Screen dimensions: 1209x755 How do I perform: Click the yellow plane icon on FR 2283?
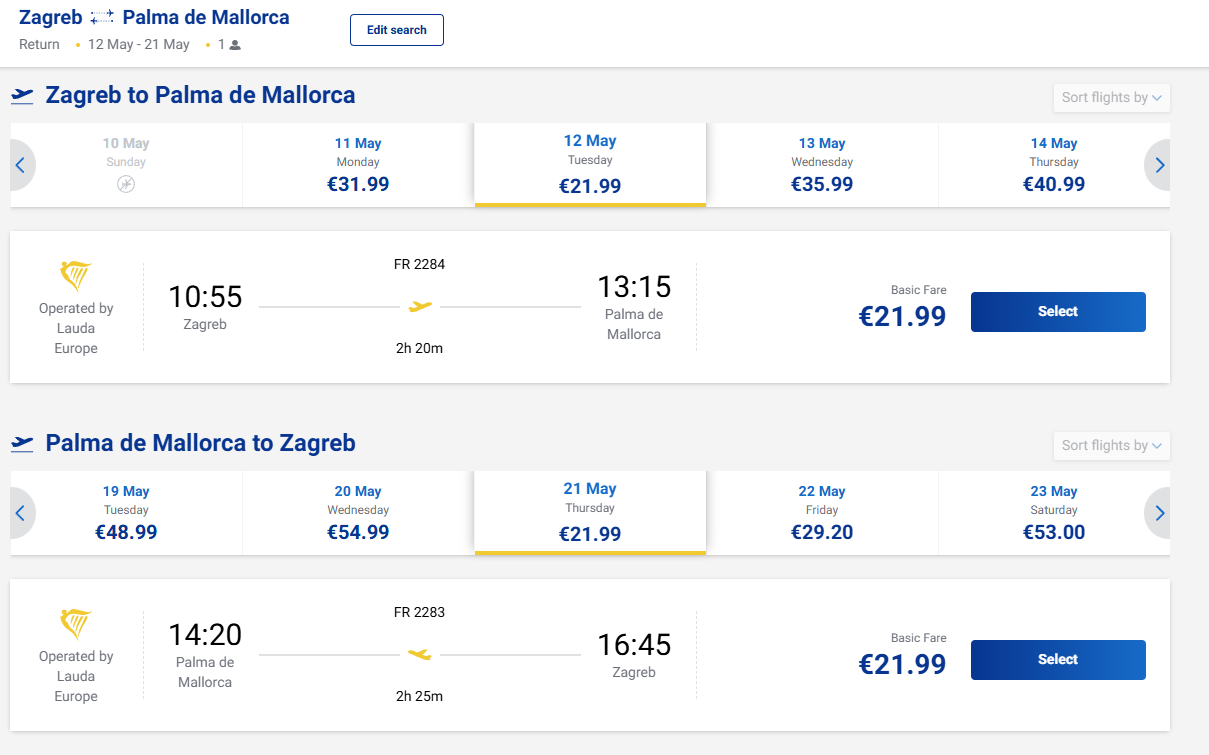click(x=420, y=654)
